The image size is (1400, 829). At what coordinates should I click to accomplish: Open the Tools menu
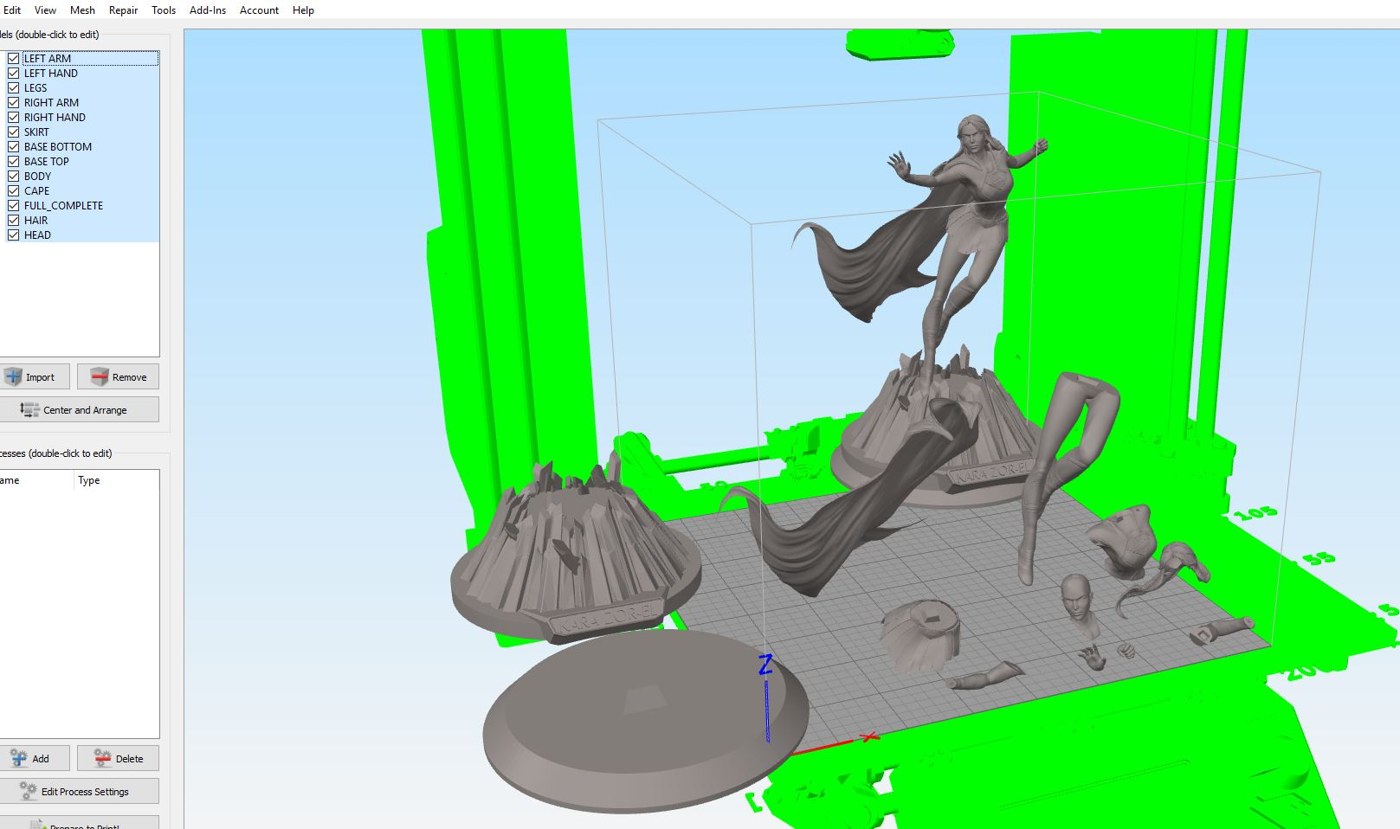[163, 10]
